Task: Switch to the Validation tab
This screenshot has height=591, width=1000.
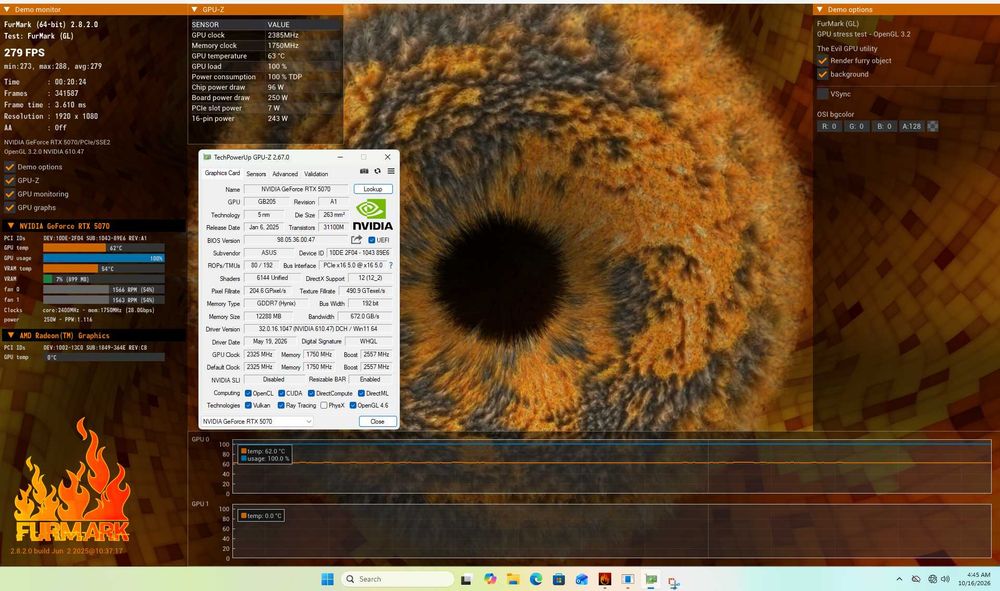Action: tap(316, 174)
